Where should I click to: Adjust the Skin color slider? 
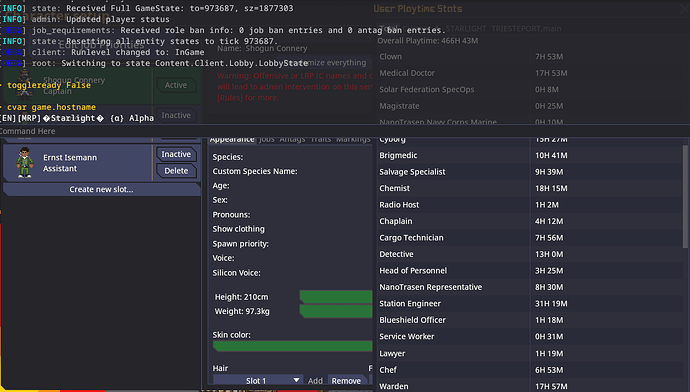click(293, 346)
